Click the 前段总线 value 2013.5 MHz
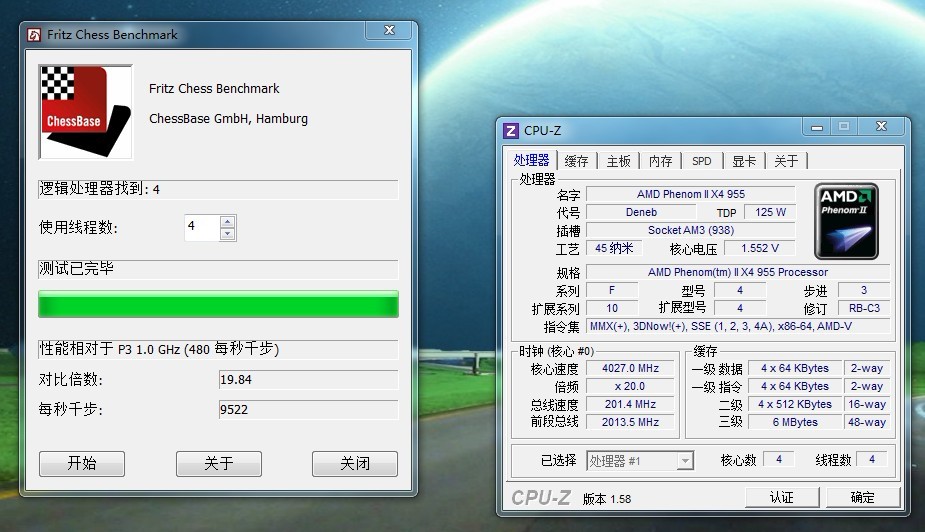The height and width of the screenshot is (532, 925). click(x=630, y=422)
